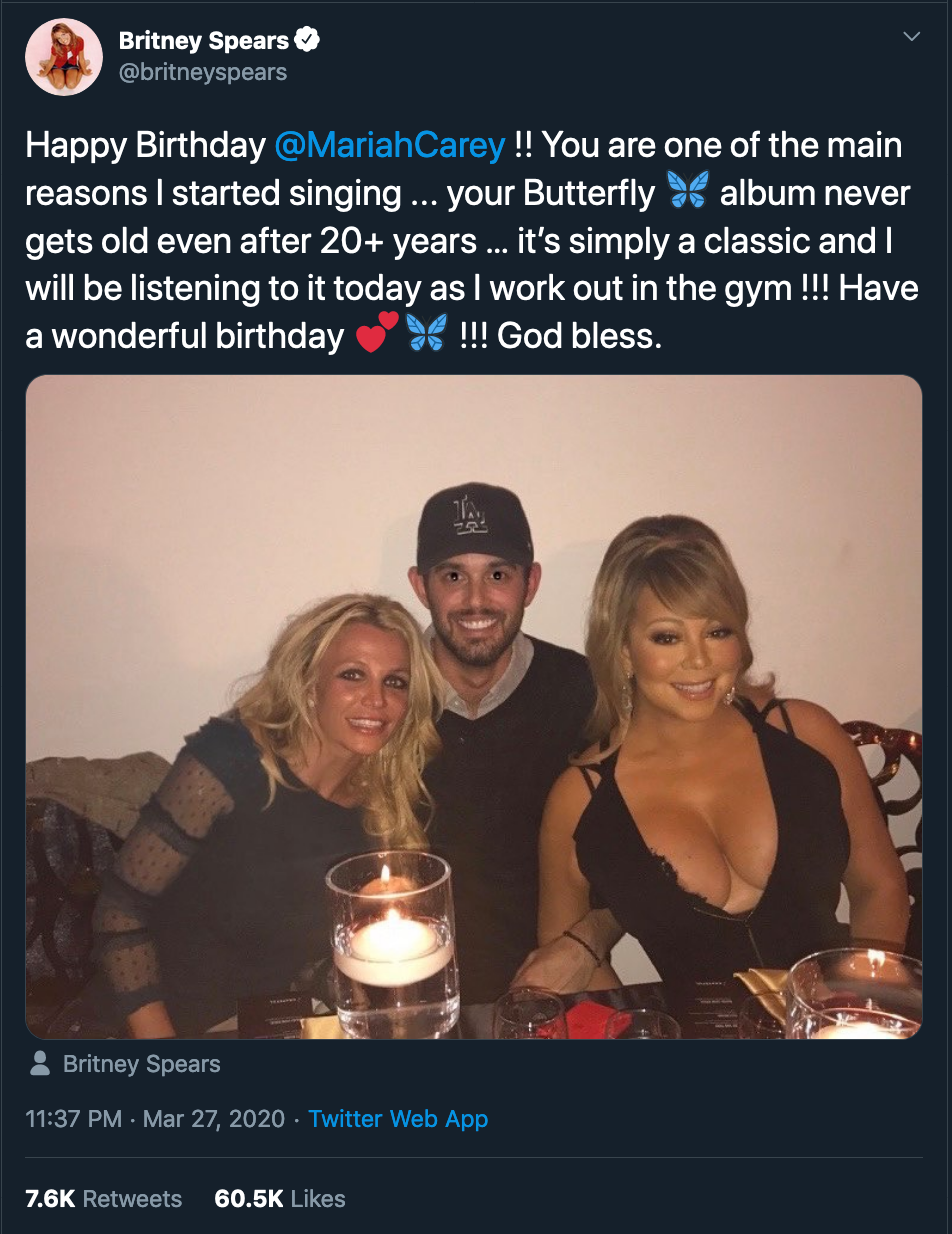The width and height of the screenshot is (952, 1234).
Task: Open the Britney Spears display name at top
Action: coord(204,41)
